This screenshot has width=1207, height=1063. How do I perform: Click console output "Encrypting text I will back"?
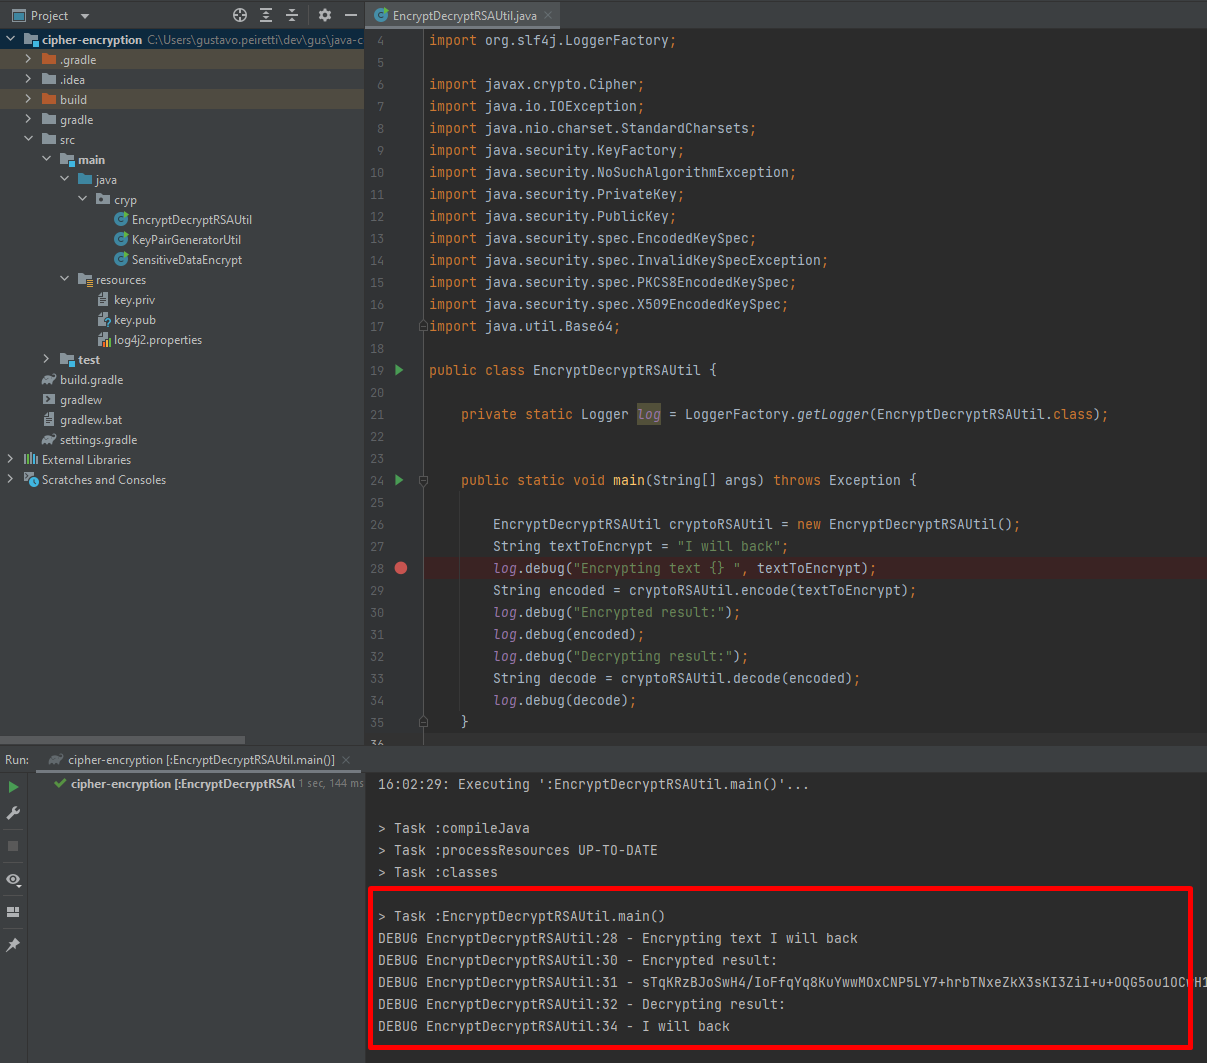click(x=750, y=938)
